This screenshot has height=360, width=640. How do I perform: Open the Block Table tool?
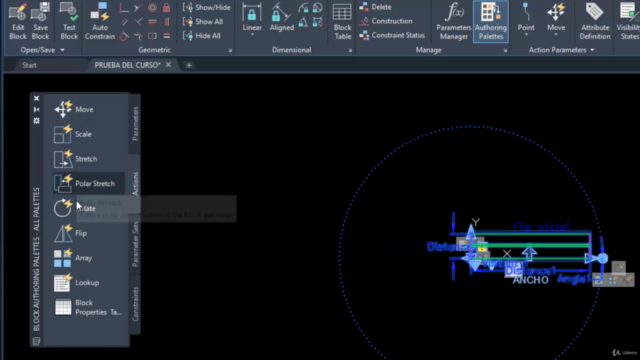342,21
